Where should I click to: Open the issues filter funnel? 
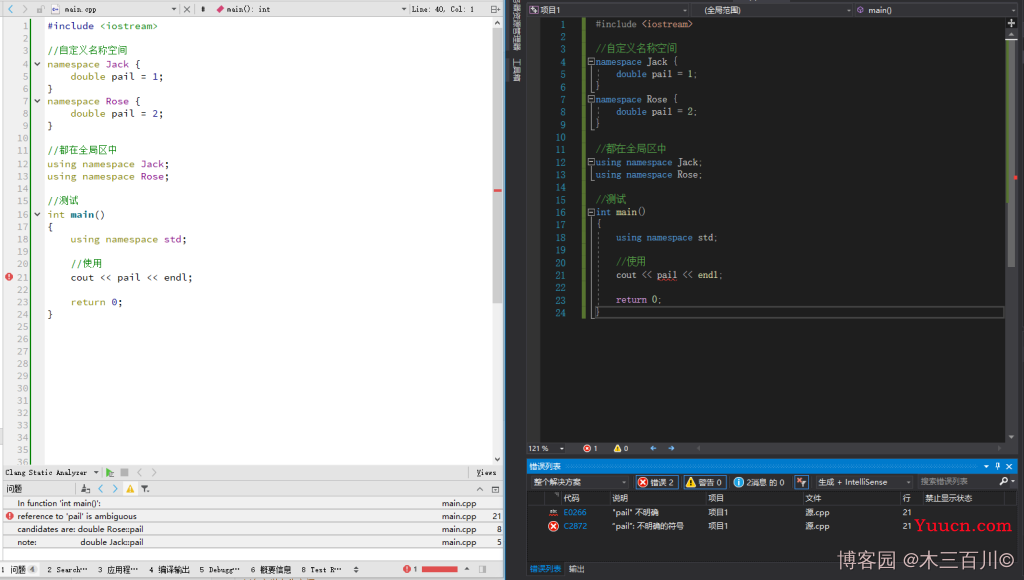(x=145, y=489)
